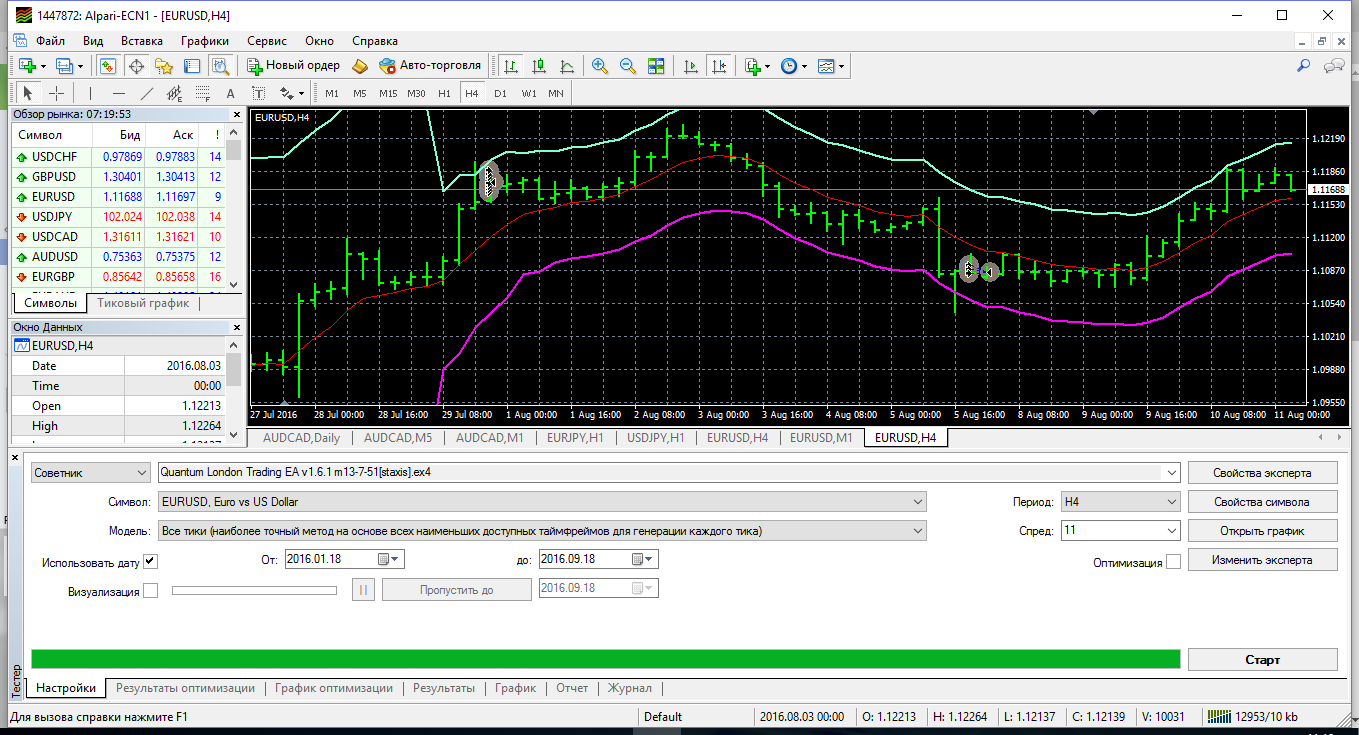
Task: Select the Fibonacci retracement tool
Action: pos(203,93)
